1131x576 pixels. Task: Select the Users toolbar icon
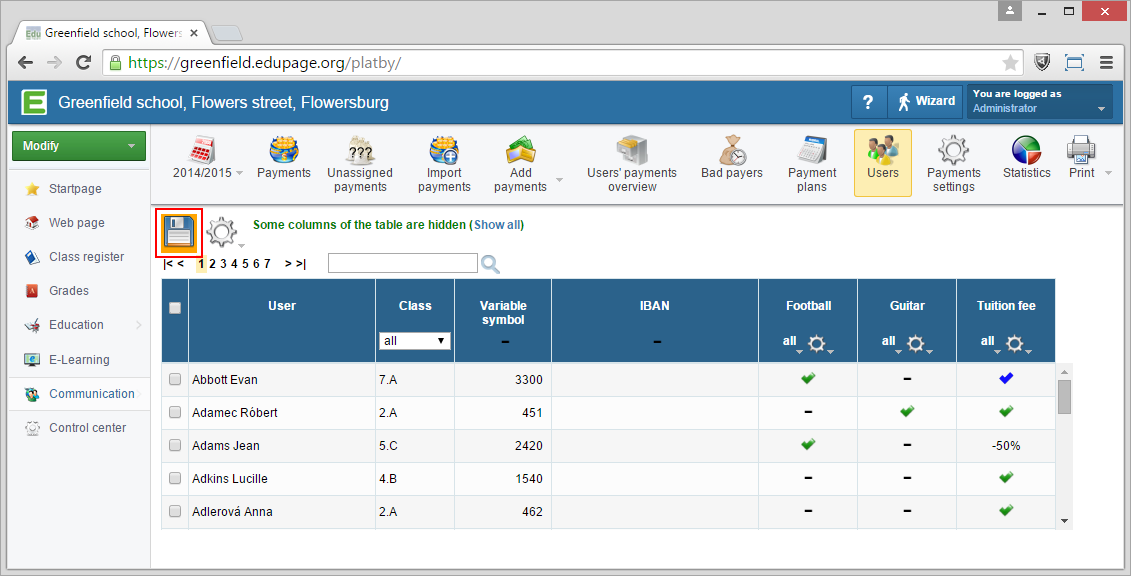click(x=883, y=163)
